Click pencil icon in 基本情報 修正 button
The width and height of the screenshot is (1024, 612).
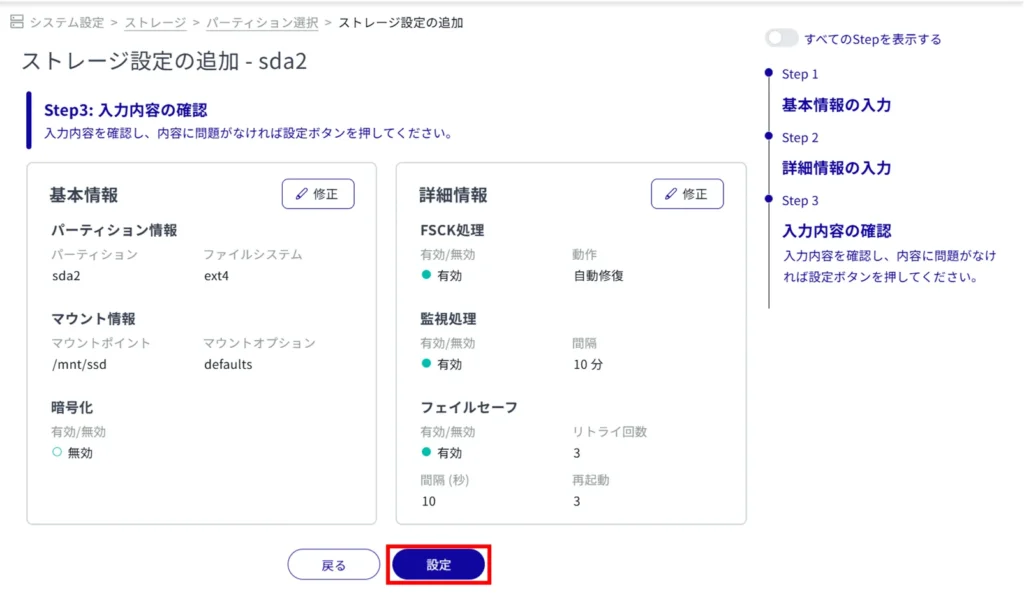coord(301,194)
